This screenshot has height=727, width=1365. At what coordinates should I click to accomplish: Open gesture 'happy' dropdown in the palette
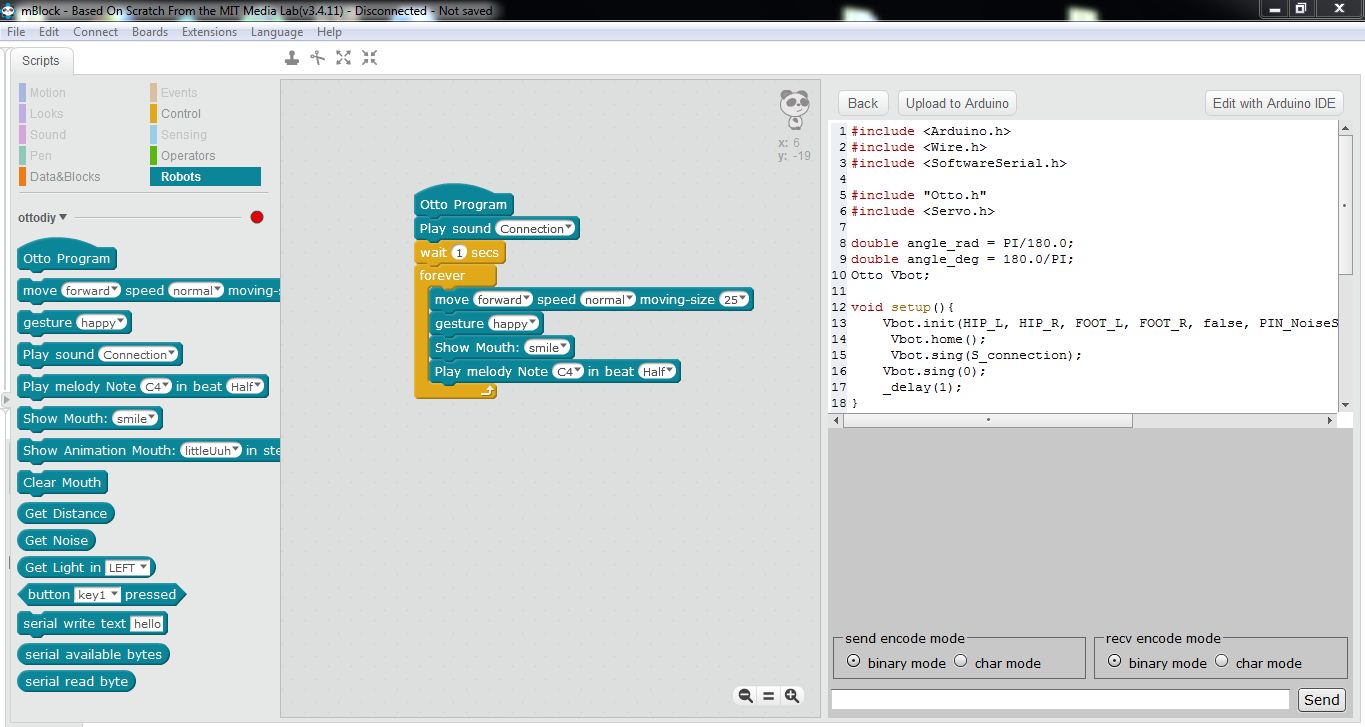pyautogui.click(x=102, y=323)
